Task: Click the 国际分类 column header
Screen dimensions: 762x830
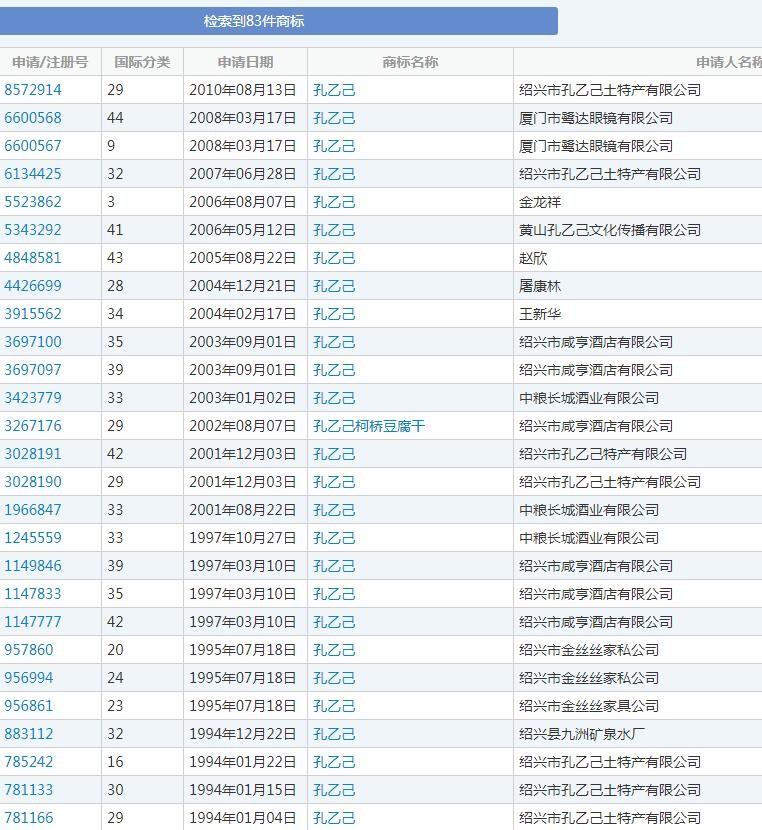Action: pos(142,62)
